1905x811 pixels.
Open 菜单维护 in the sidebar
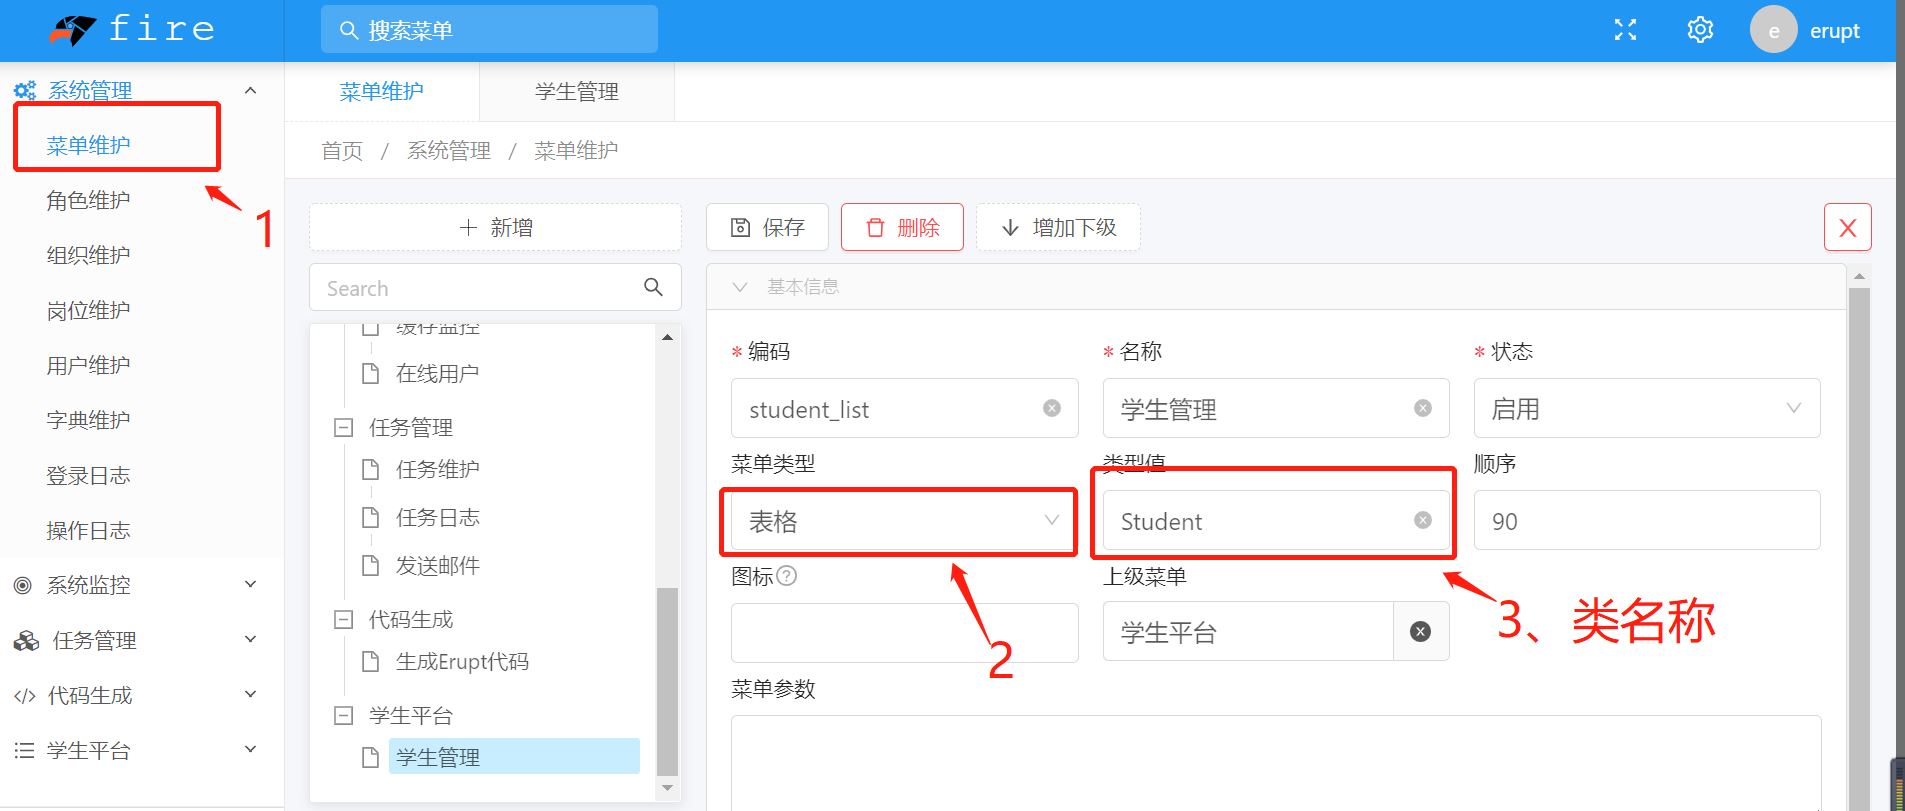88,145
